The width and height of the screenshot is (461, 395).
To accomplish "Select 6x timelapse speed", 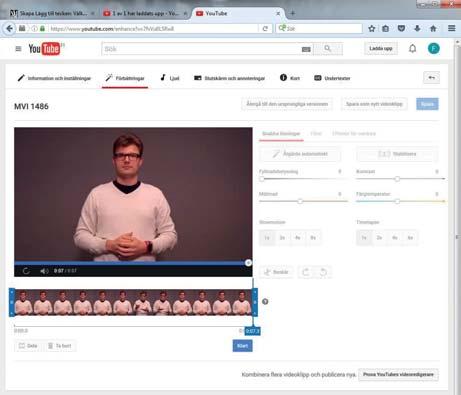I will 410,238.
